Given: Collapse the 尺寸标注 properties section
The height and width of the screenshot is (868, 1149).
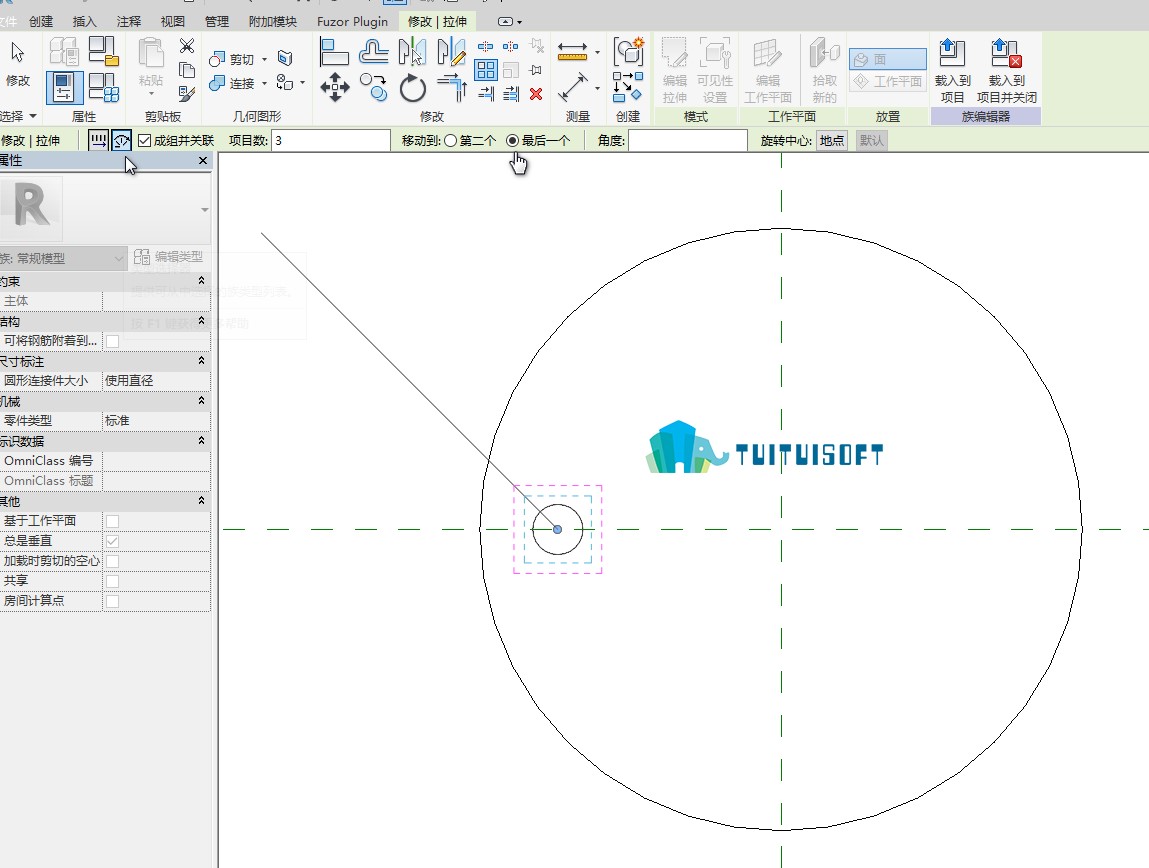Looking at the screenshot, I should tap(202, 361).
